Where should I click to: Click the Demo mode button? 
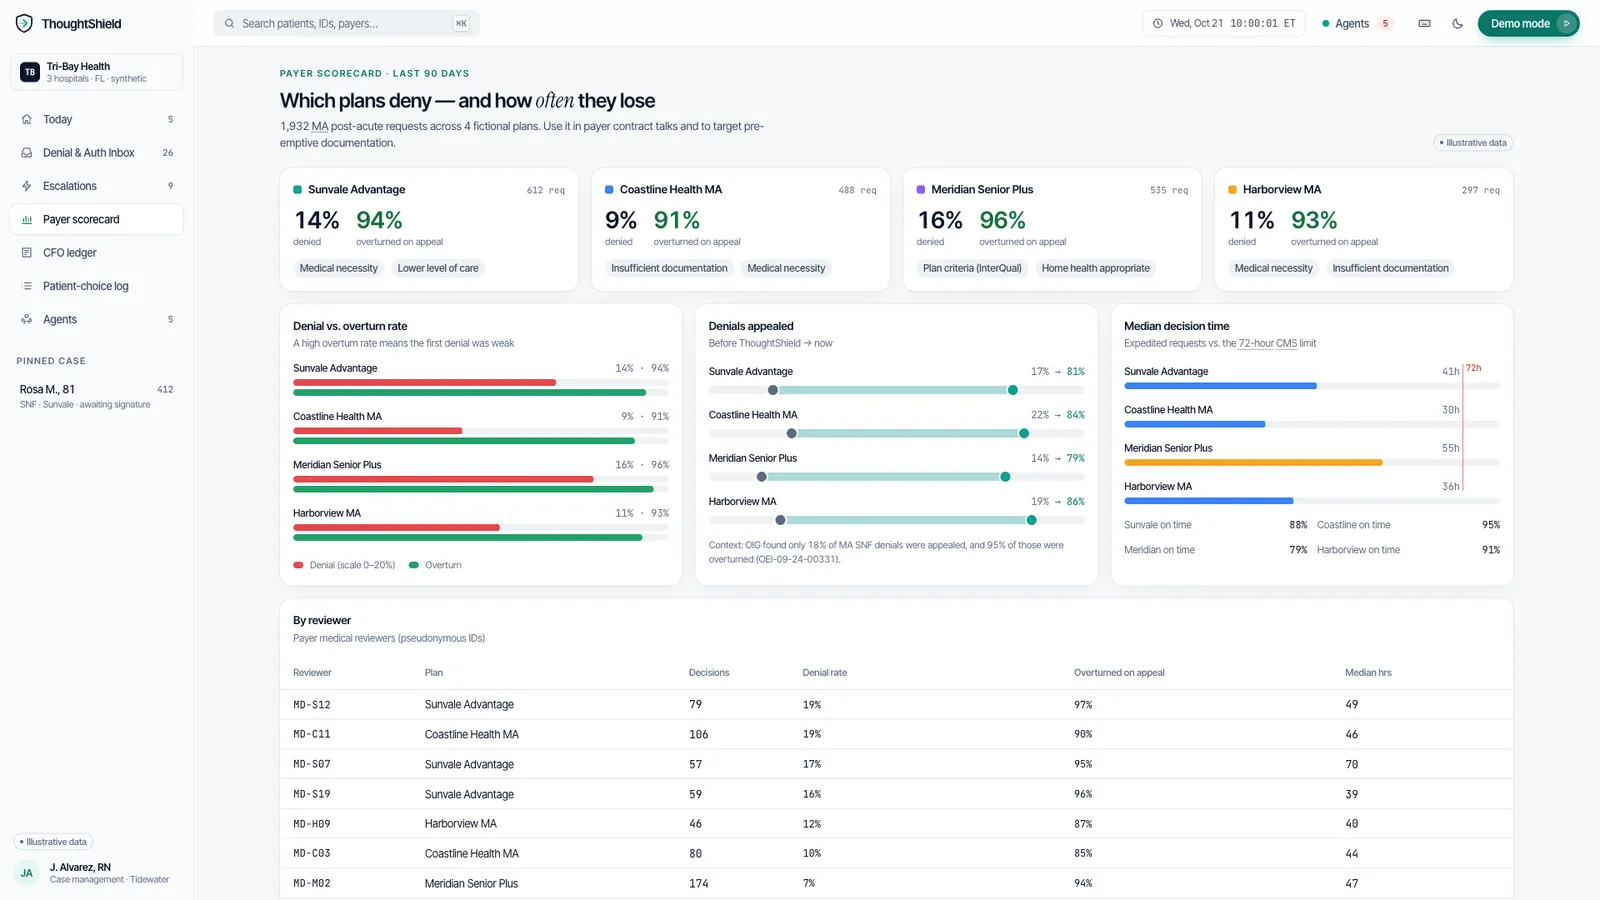pyautogui.click(x=1528, y=23)
